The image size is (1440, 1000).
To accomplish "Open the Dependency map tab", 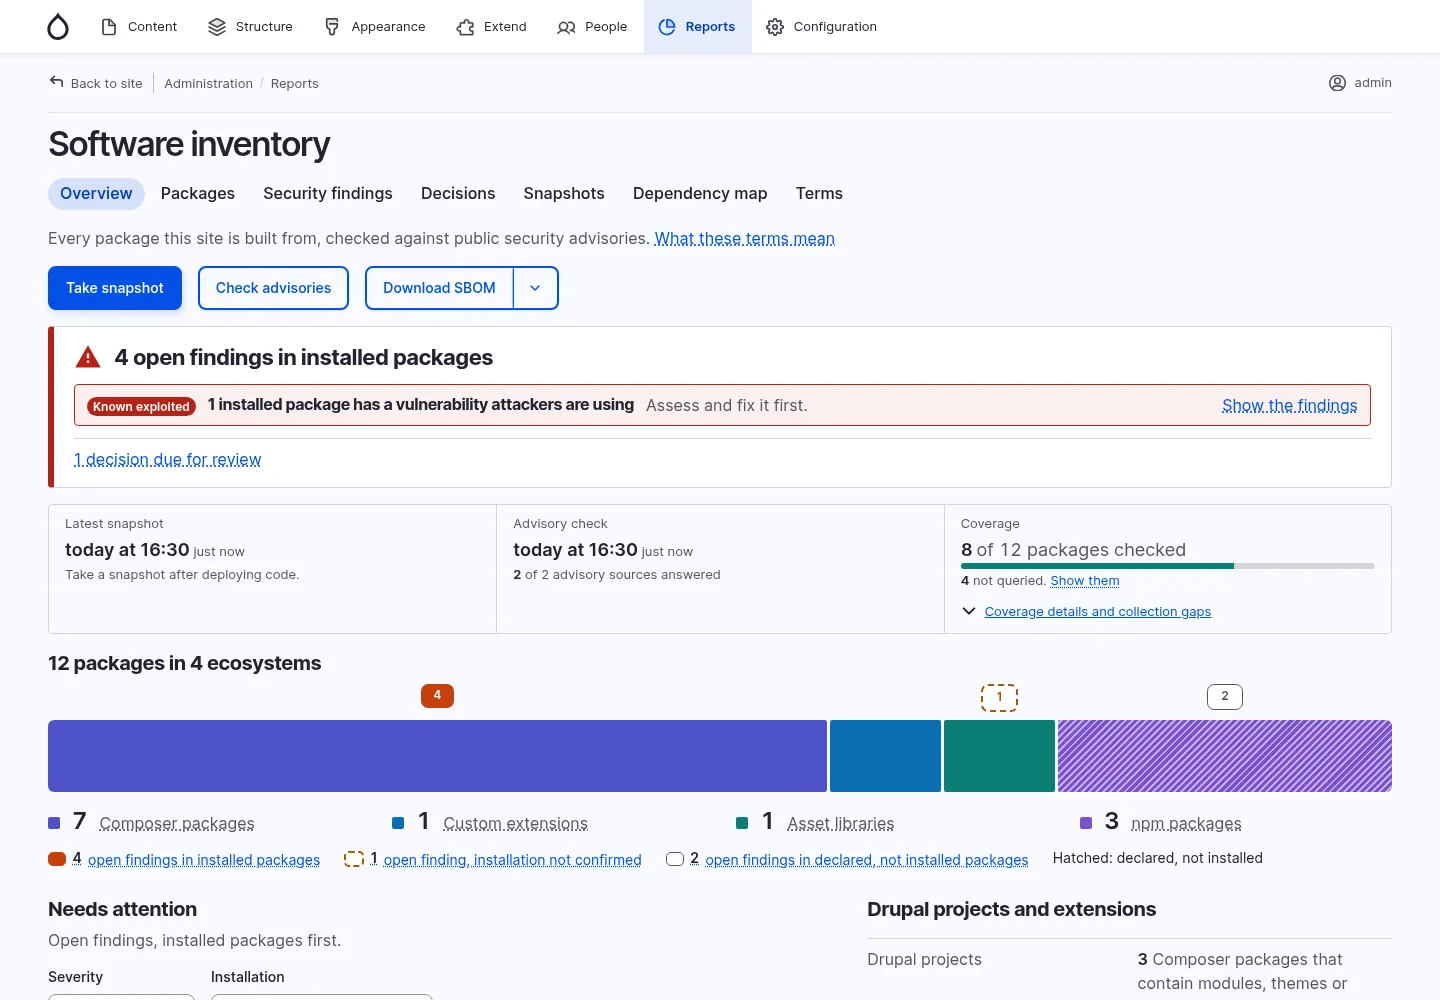I will pos(700,194).
